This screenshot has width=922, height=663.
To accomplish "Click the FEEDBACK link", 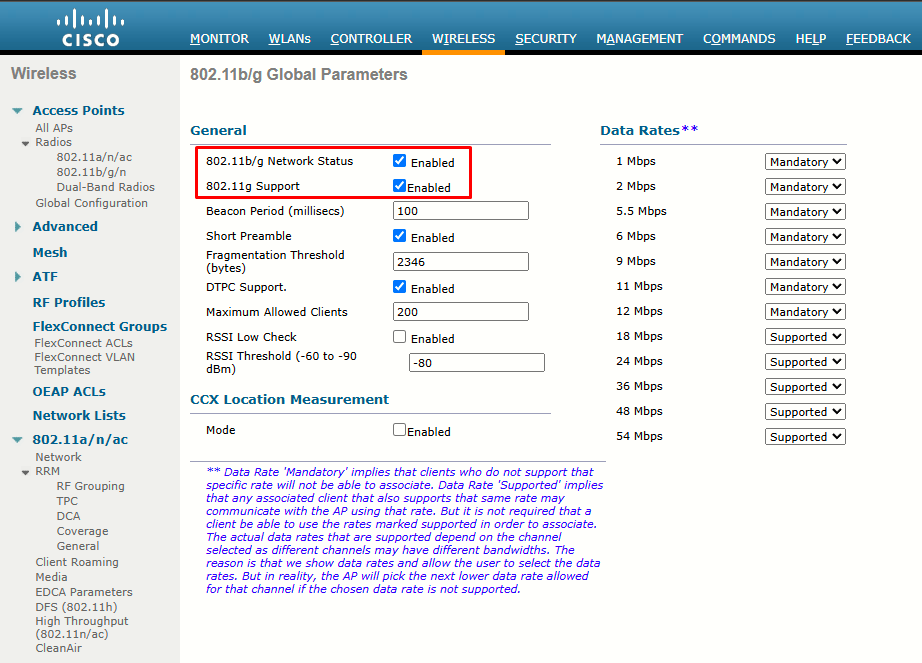I will click(x=878, y=39).
